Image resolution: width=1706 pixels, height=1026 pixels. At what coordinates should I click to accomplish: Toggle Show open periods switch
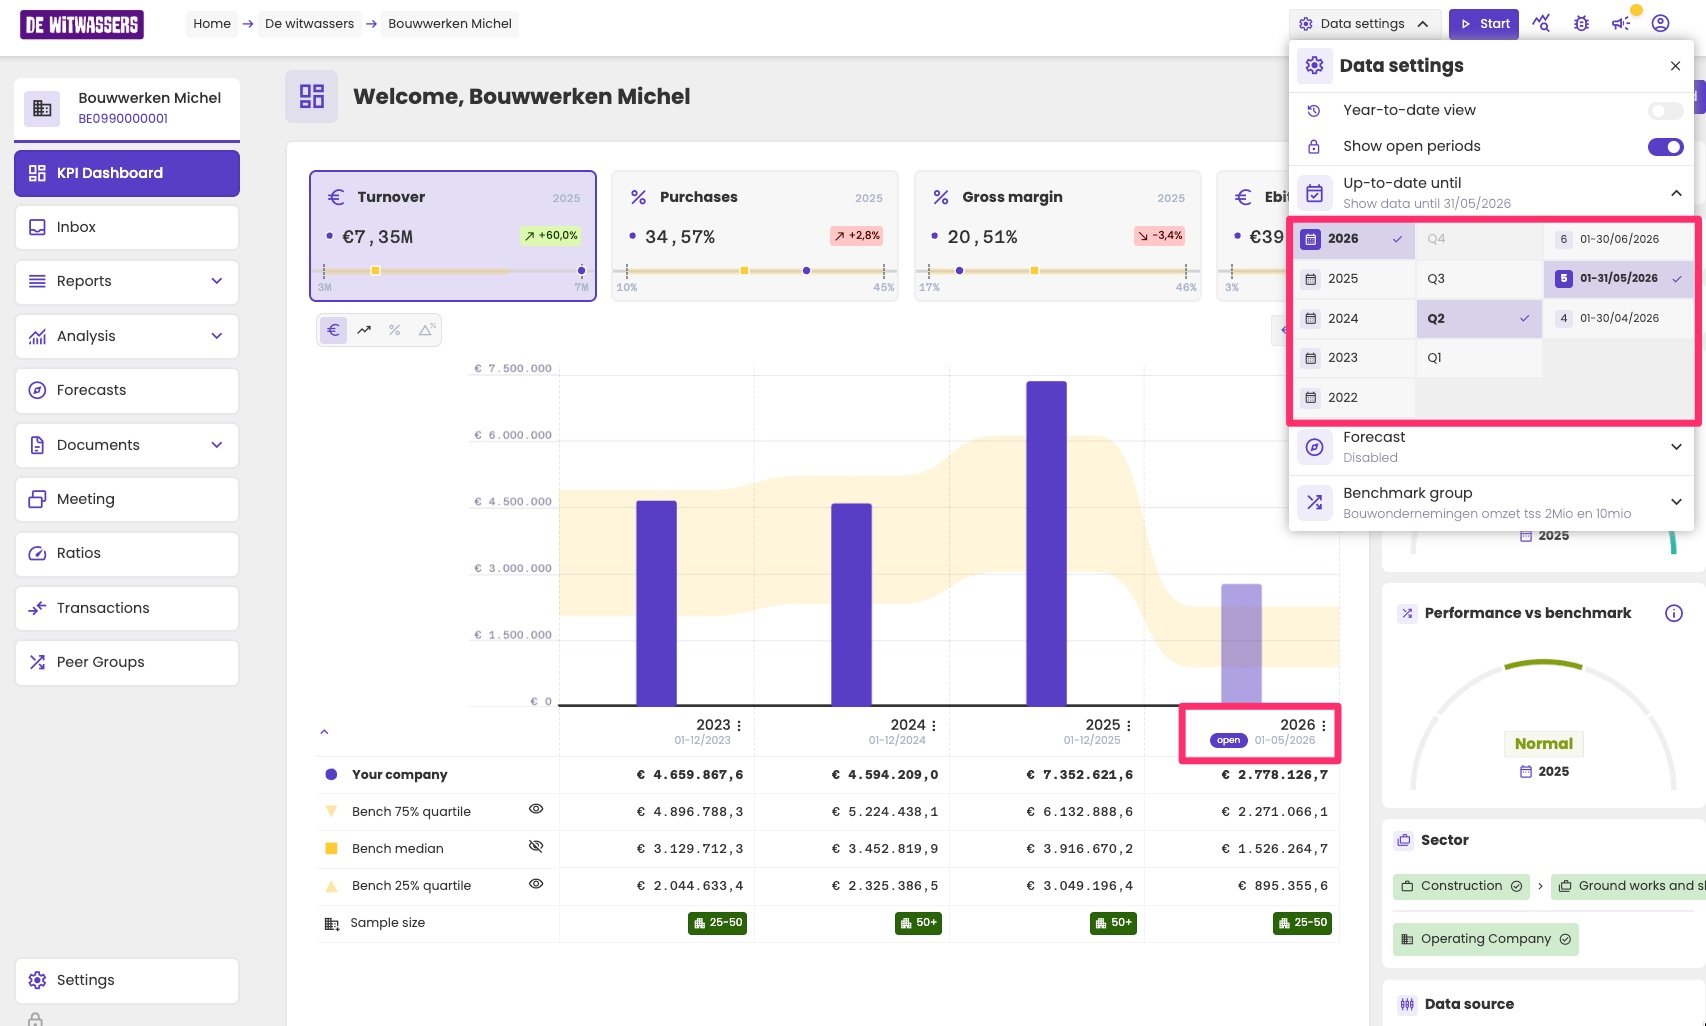pos(1665,147)
